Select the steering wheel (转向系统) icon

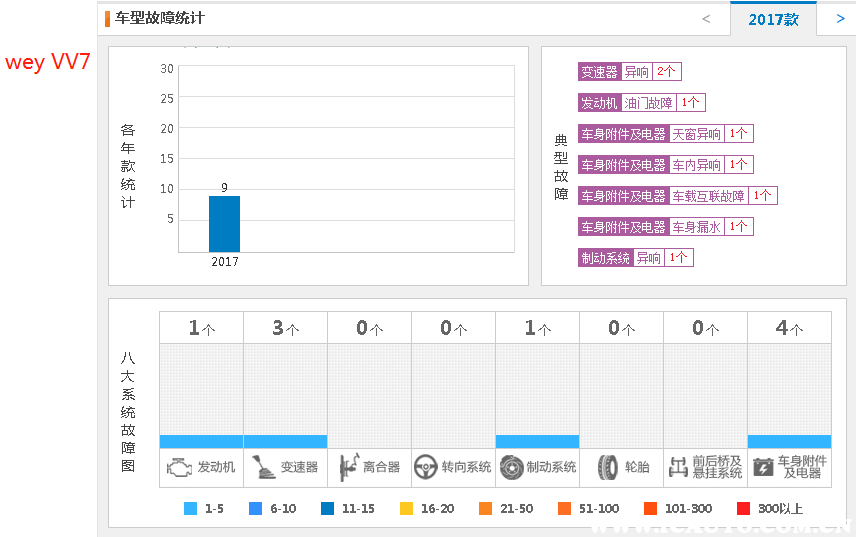click(x=426, y=467)
